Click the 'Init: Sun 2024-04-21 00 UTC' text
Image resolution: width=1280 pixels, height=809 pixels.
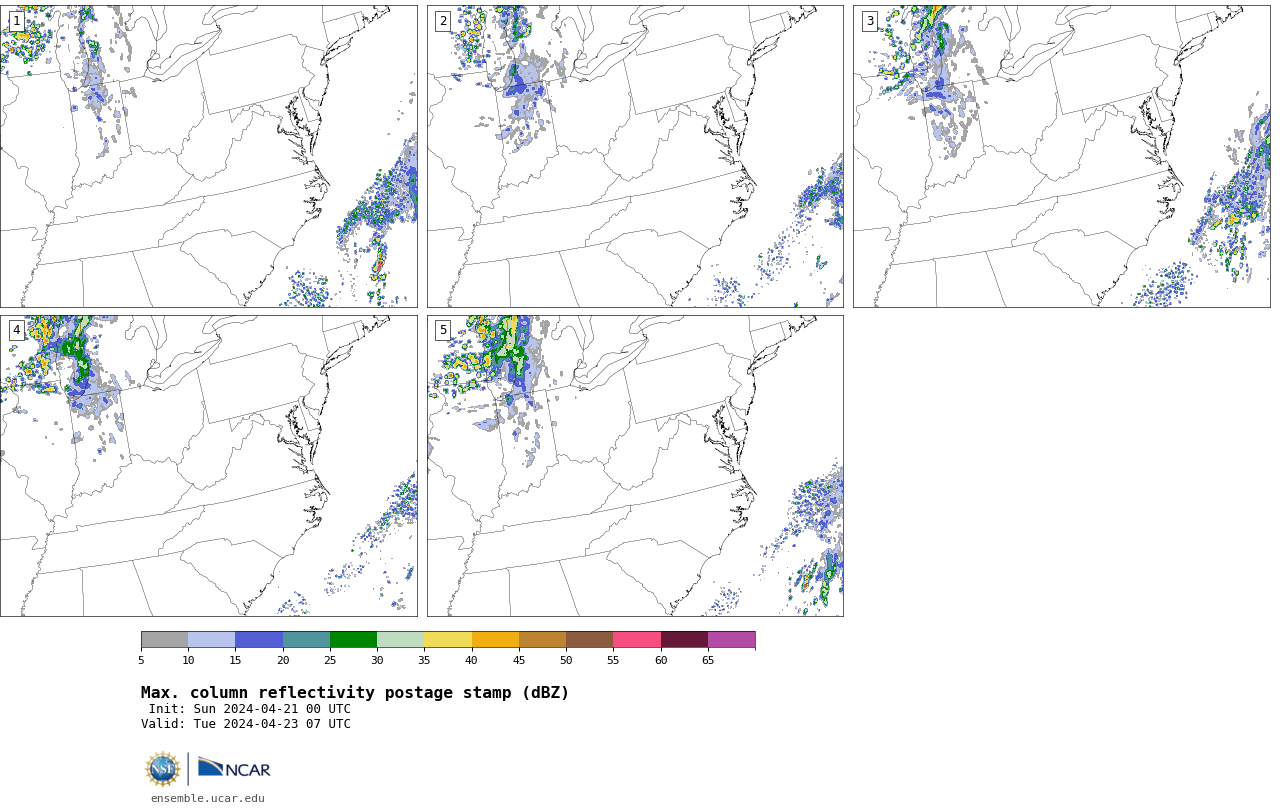[x=250, y=709]
